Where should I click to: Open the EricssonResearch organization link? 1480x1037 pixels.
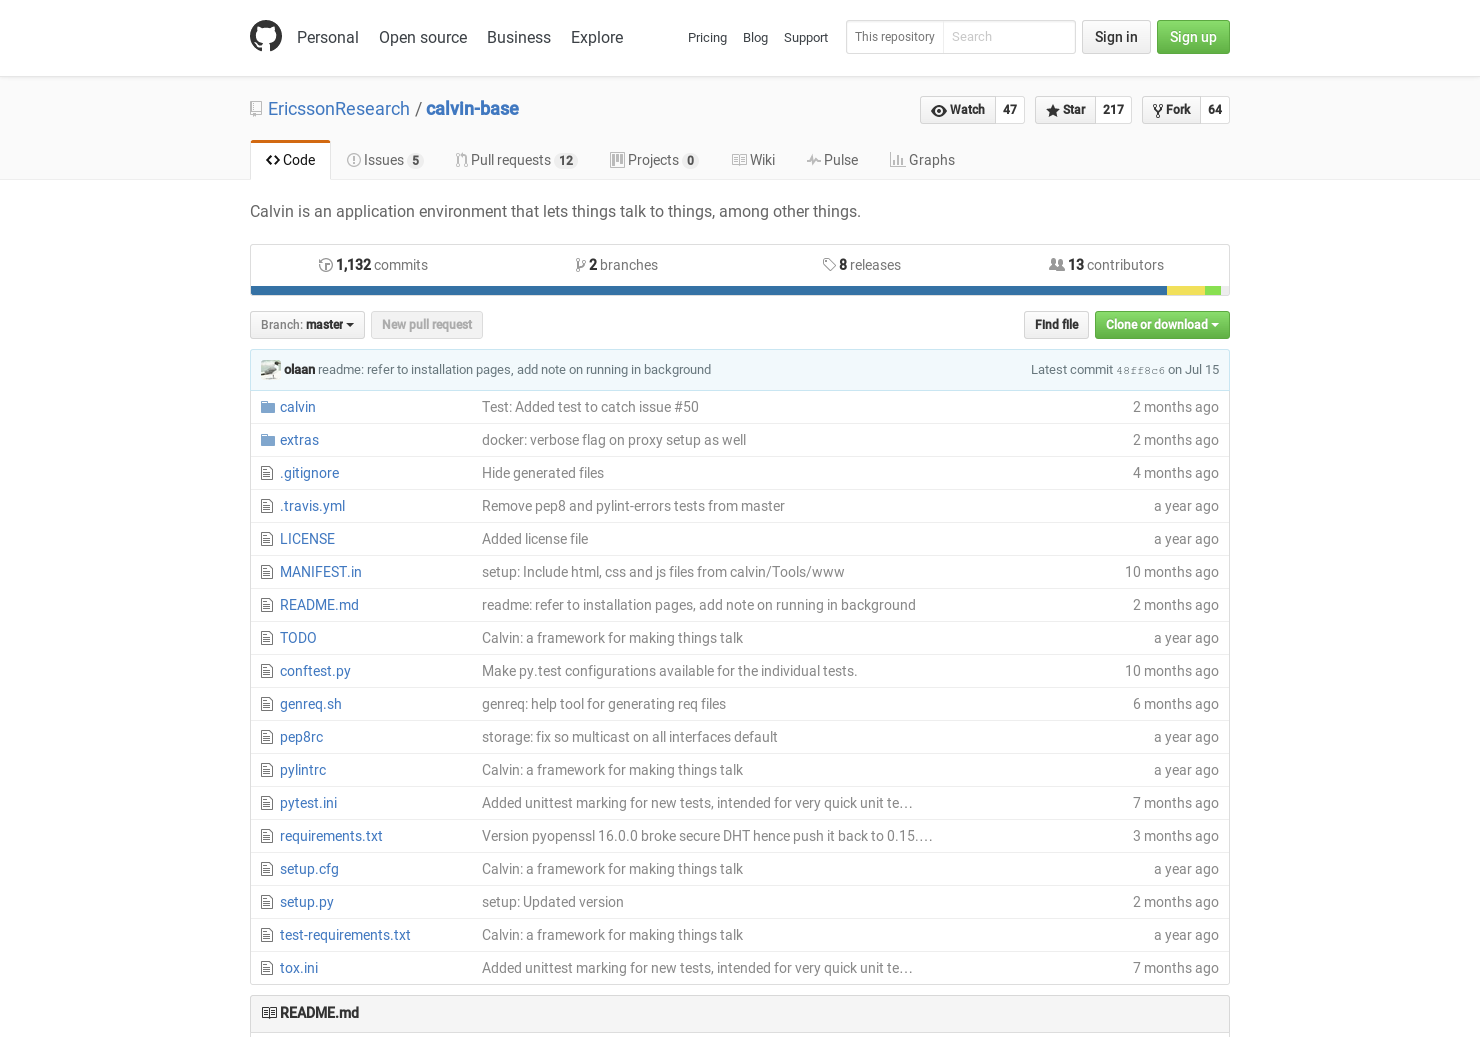(339, 109)
